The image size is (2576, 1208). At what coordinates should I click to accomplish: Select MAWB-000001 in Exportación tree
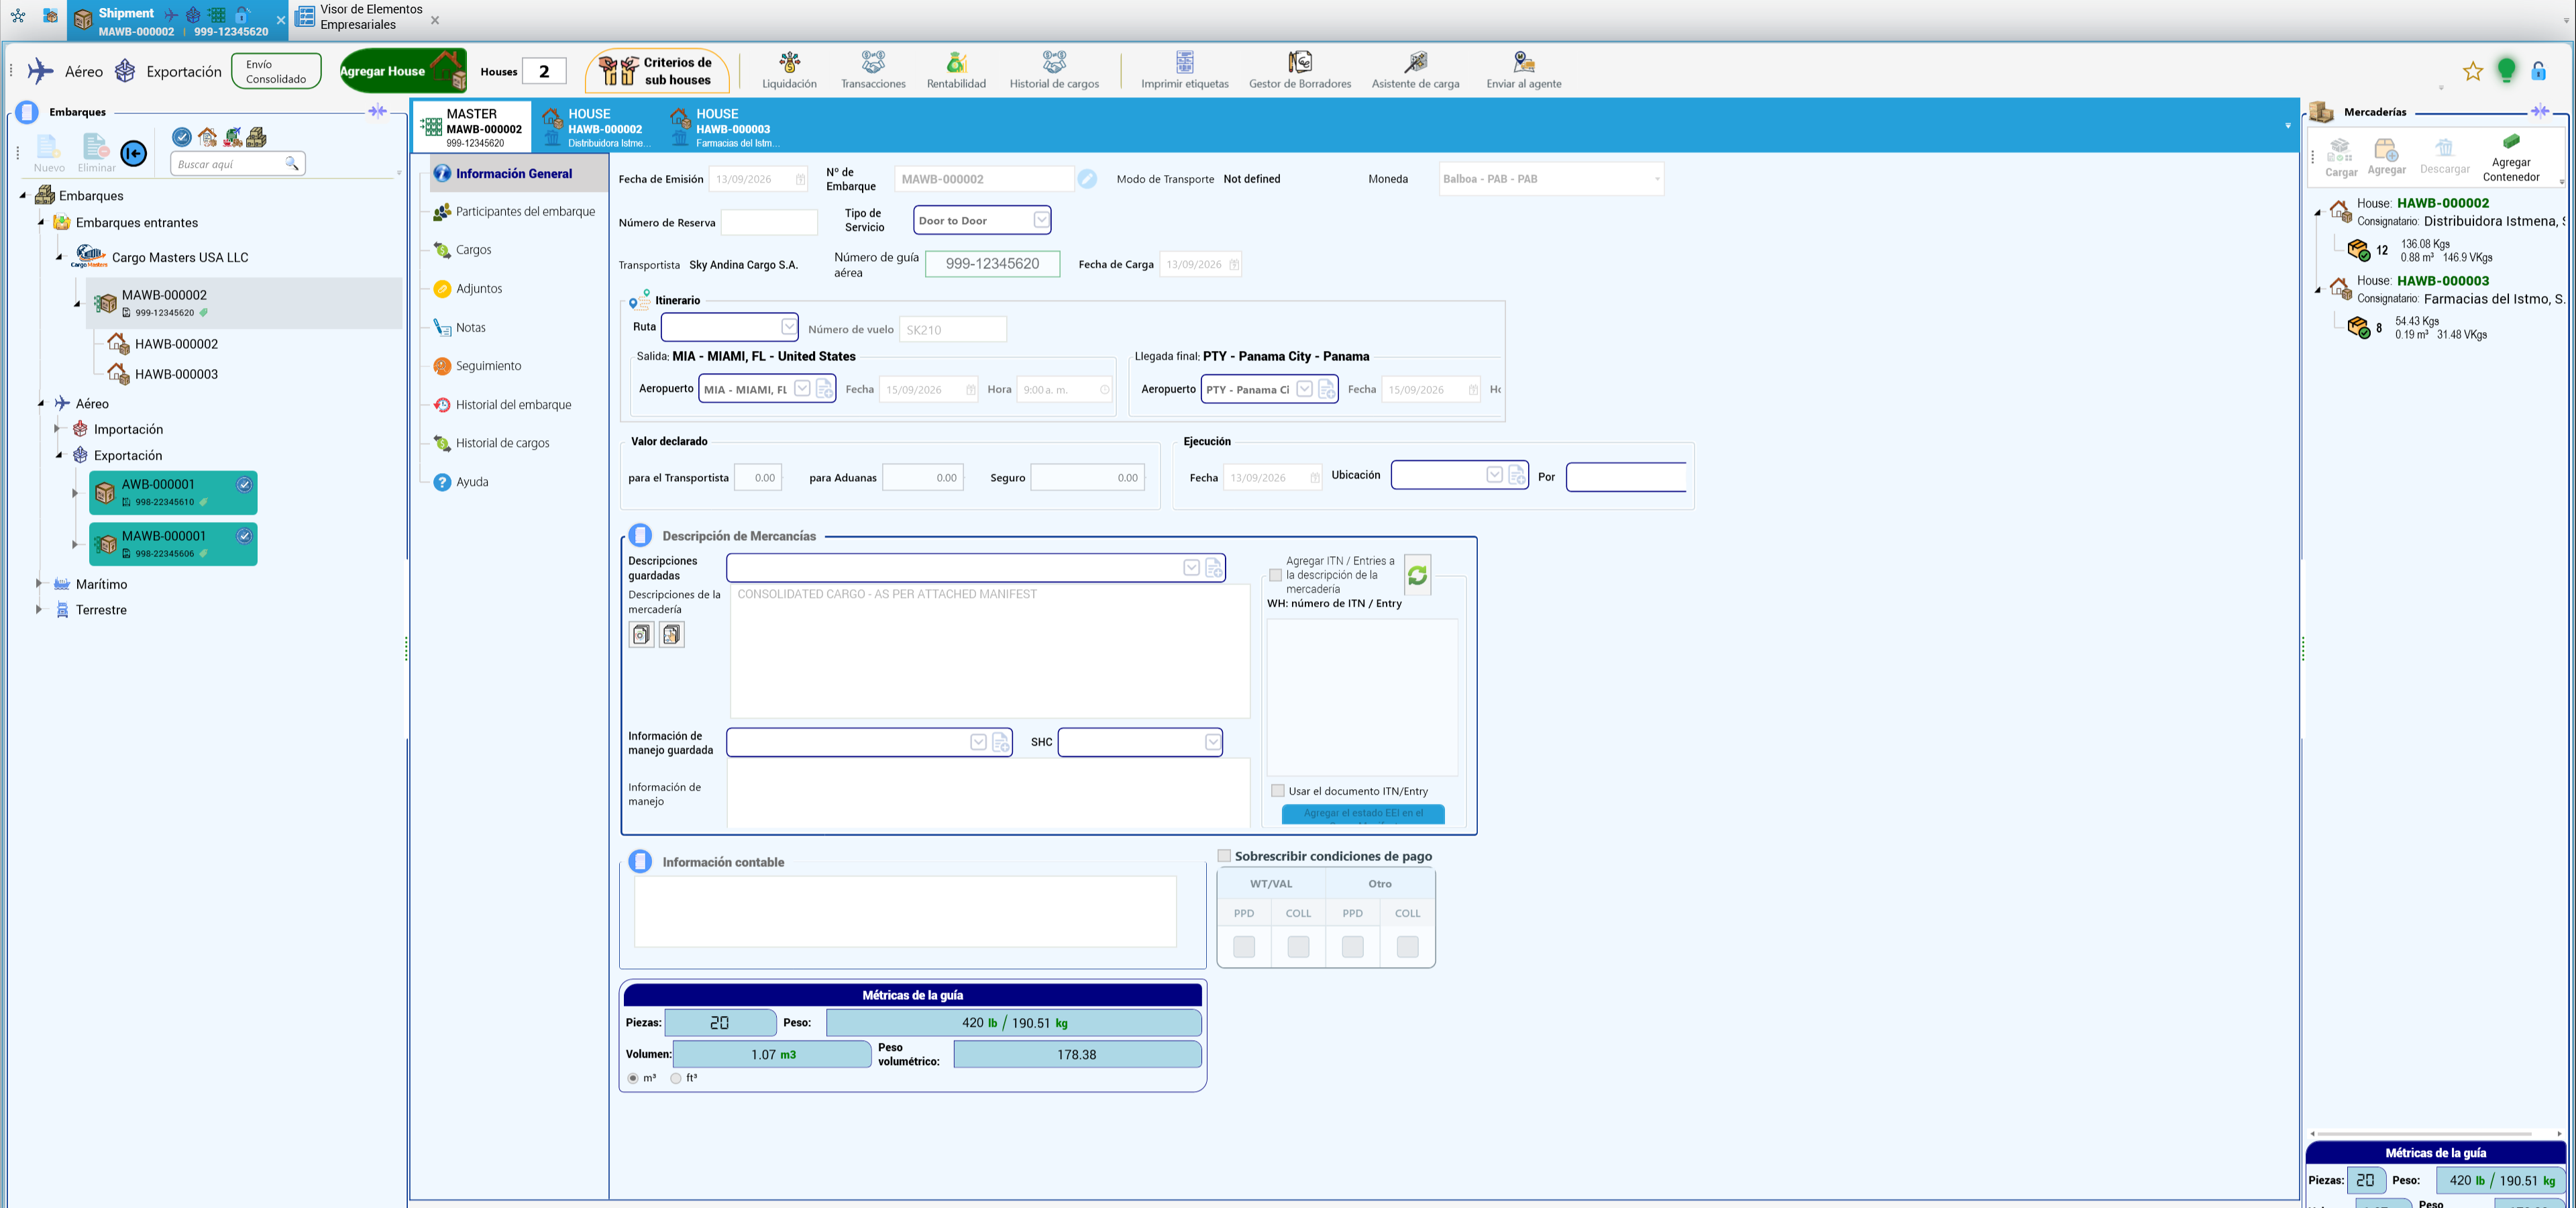(x=173, y=544)
